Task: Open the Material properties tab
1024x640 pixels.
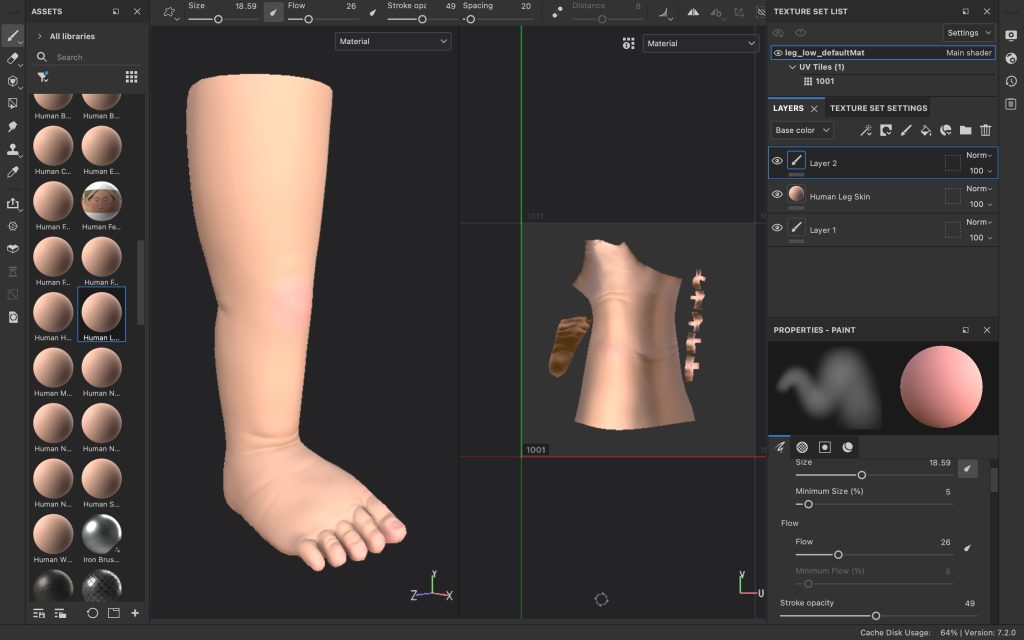Action: pos(848,447)
